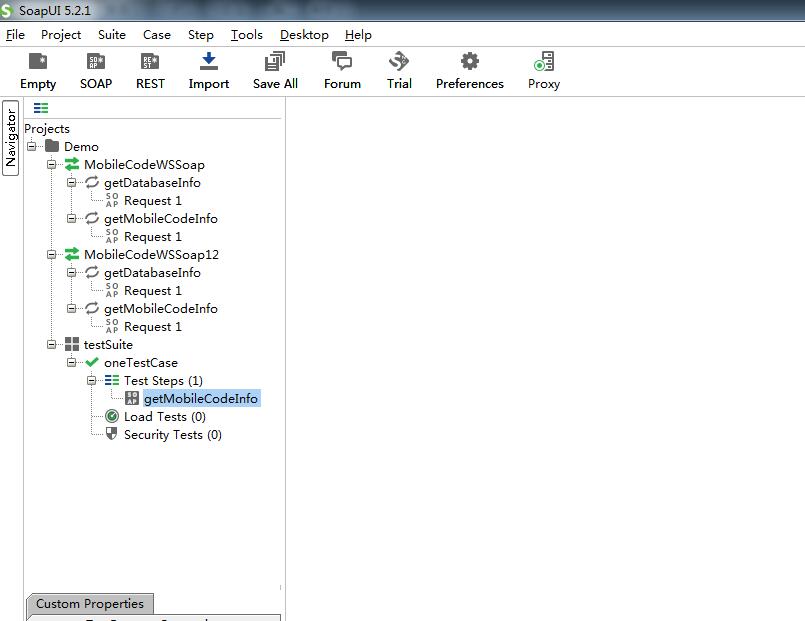Image resolution: width=805 pixels, height=621 pixels.
Task: Collapse the Test Steps (1) node
Action: [x=91, y=380]
